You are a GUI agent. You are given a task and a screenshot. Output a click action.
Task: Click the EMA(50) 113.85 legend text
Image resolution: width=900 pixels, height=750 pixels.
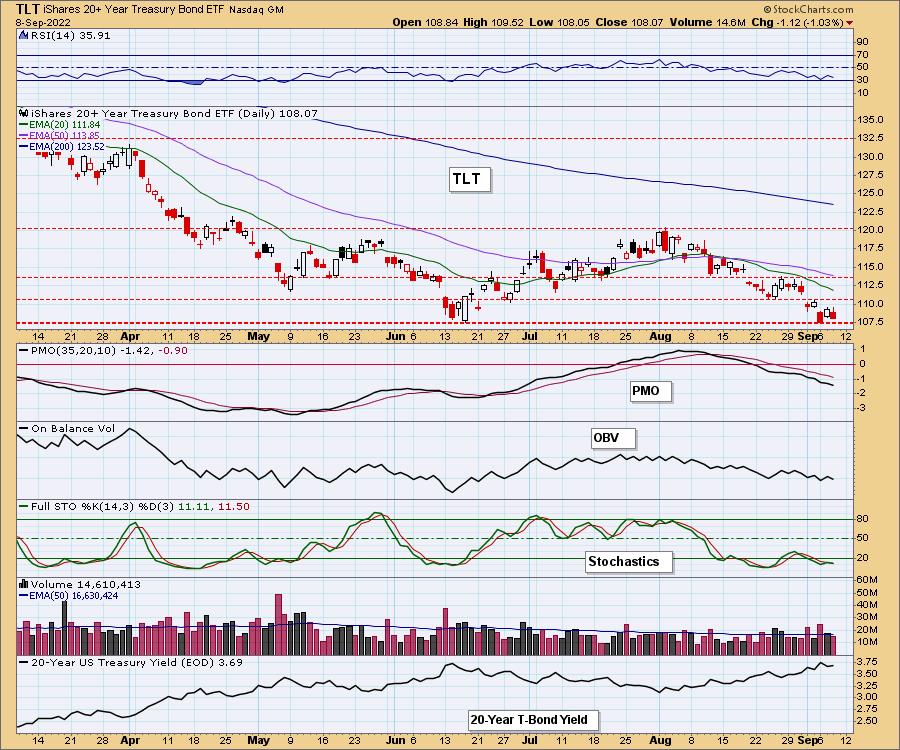[x=64, y=135]
